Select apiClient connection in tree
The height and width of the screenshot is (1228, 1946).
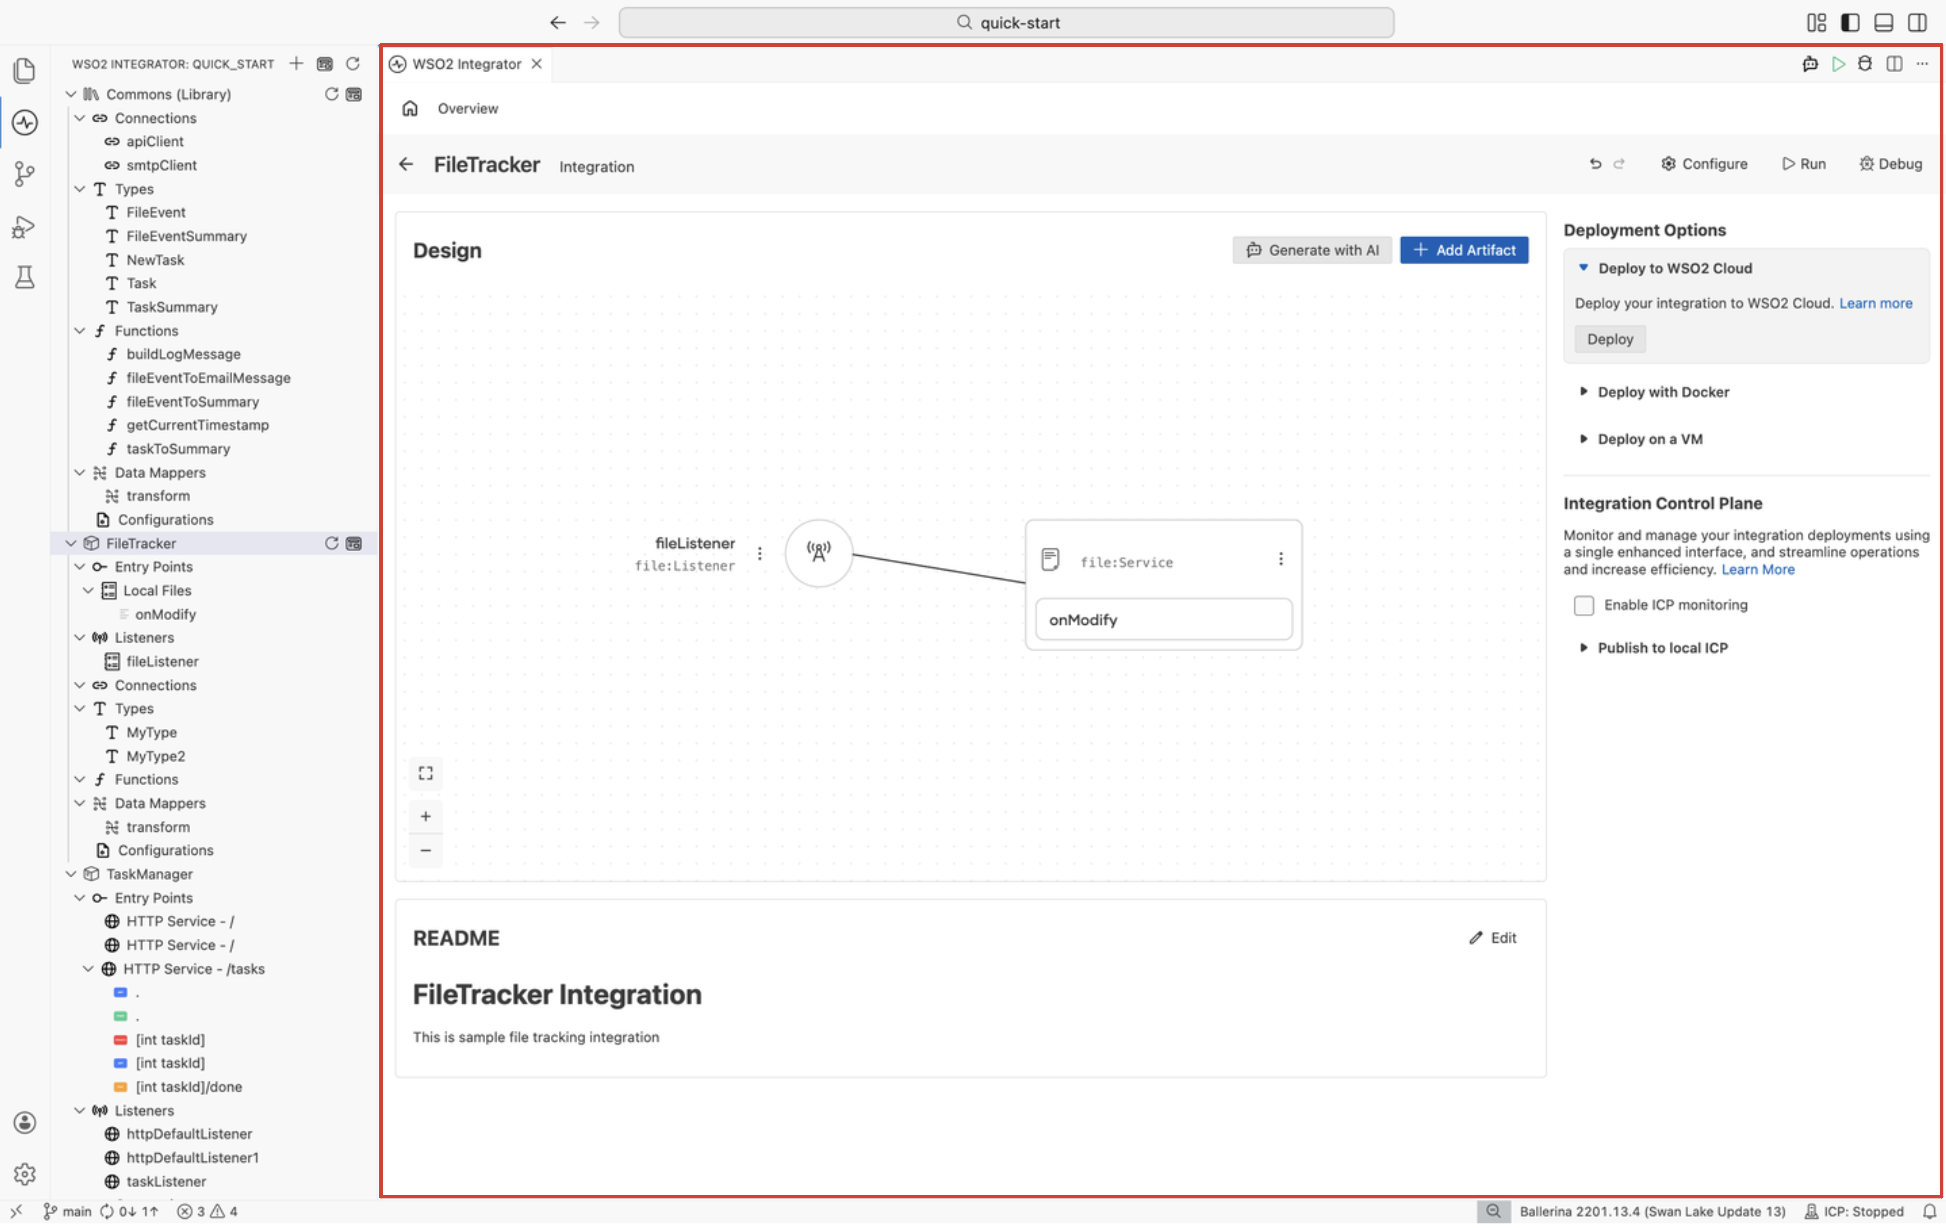(x=155, y=141)
